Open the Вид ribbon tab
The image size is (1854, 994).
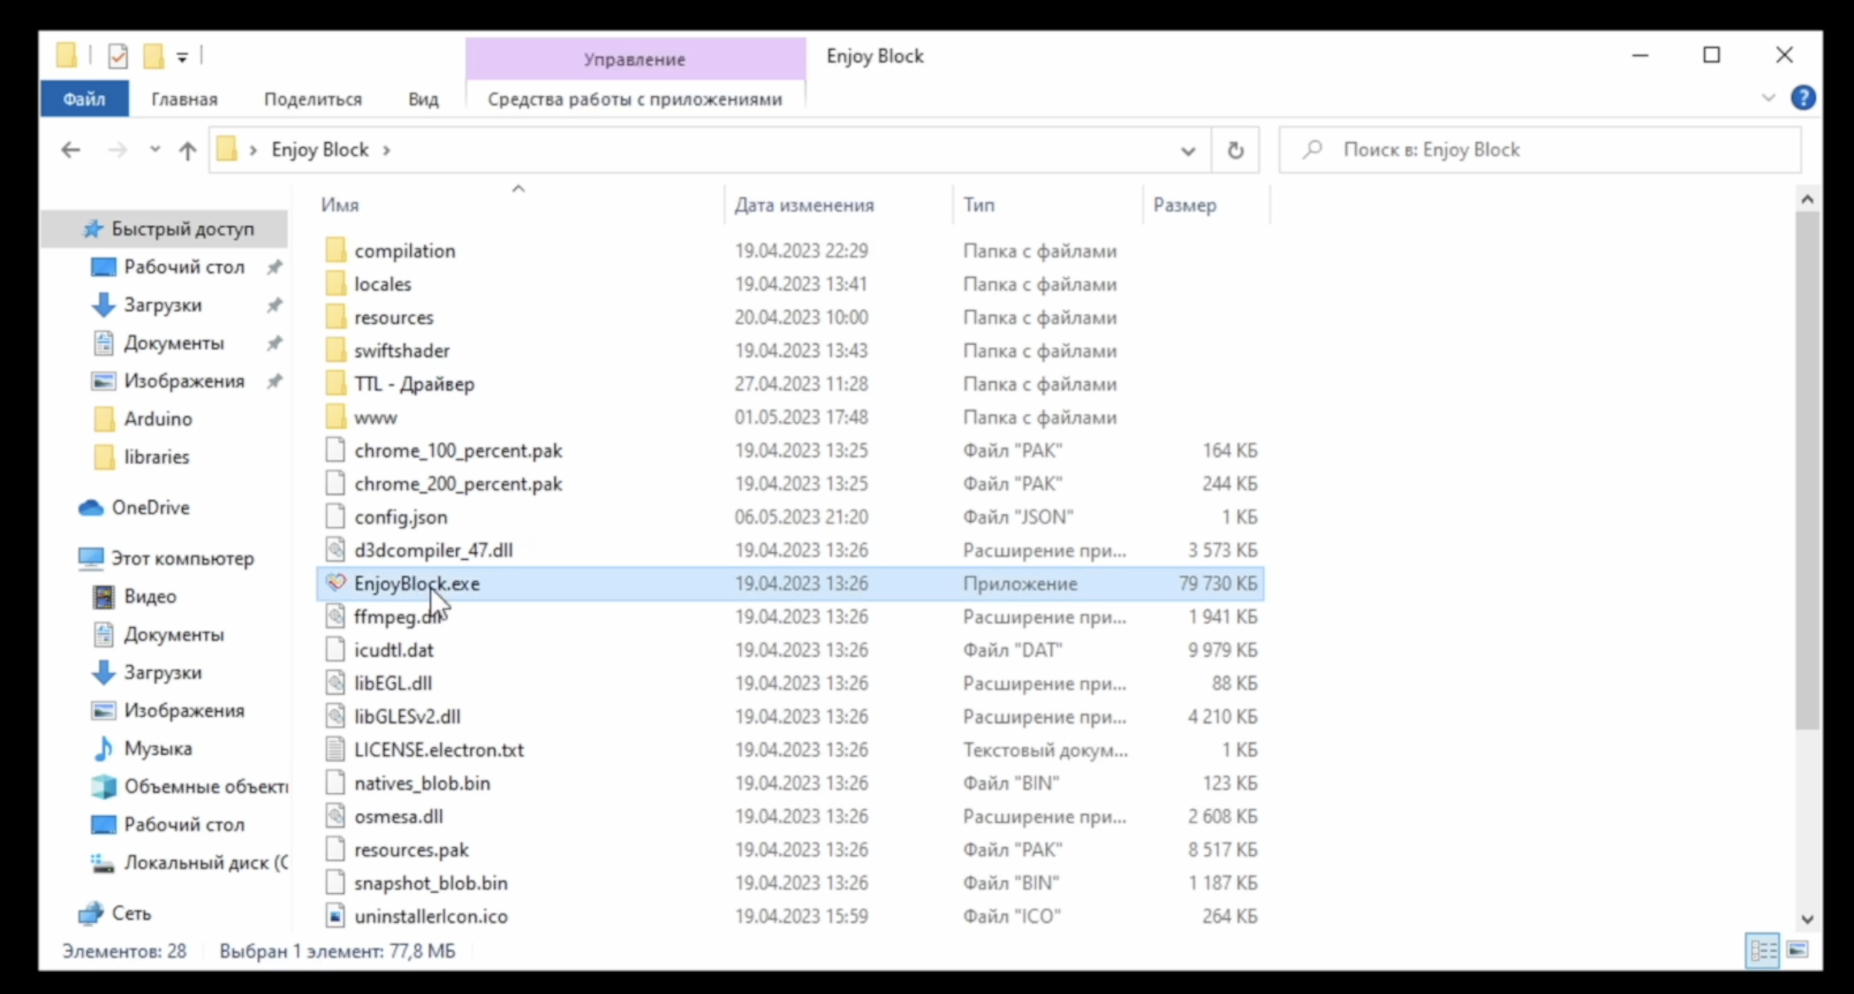pyautogui.click(x=423, y=99)
